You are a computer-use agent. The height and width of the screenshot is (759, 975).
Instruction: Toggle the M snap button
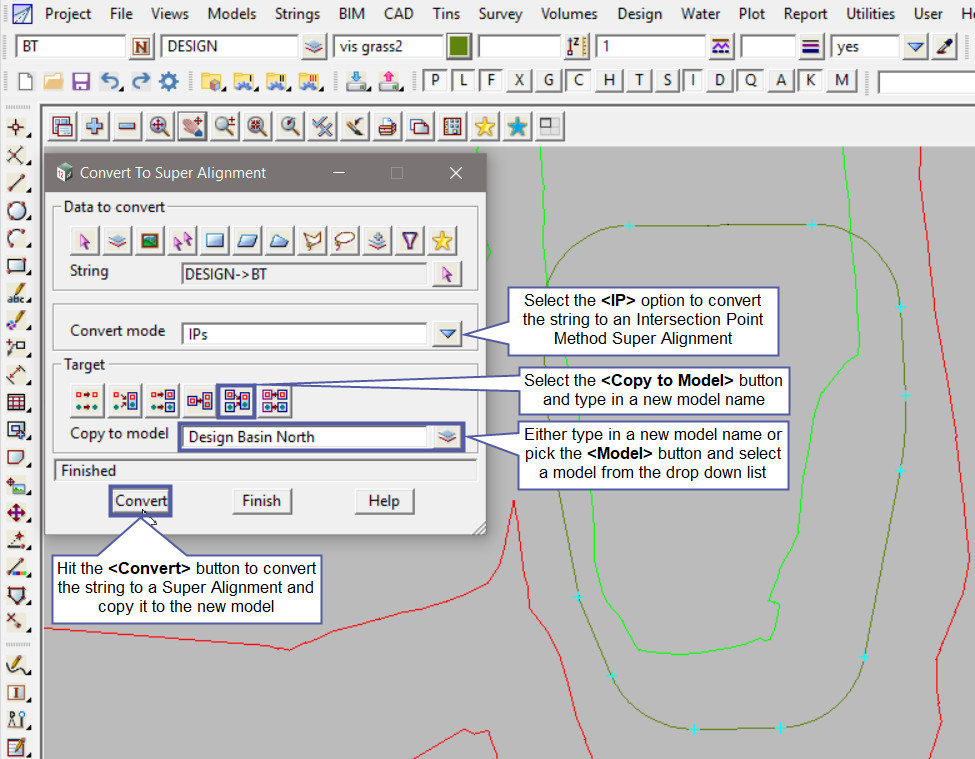click(x=842, y=81)
